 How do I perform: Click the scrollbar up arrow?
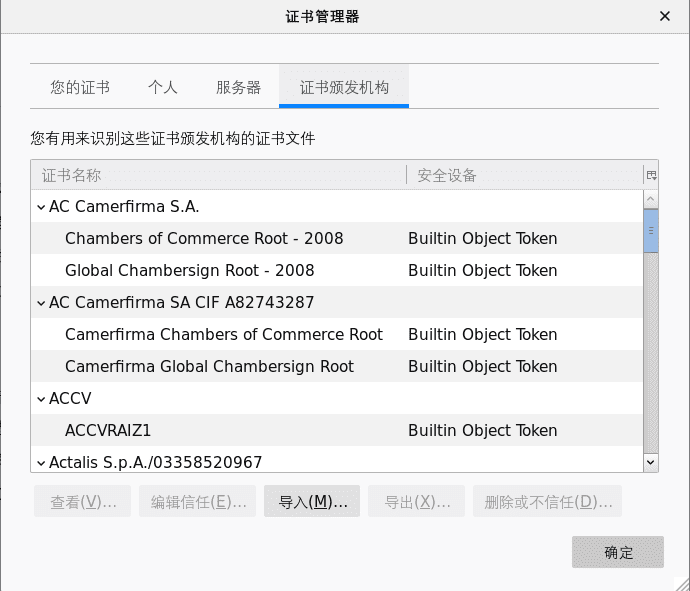(x=651, y=199)
